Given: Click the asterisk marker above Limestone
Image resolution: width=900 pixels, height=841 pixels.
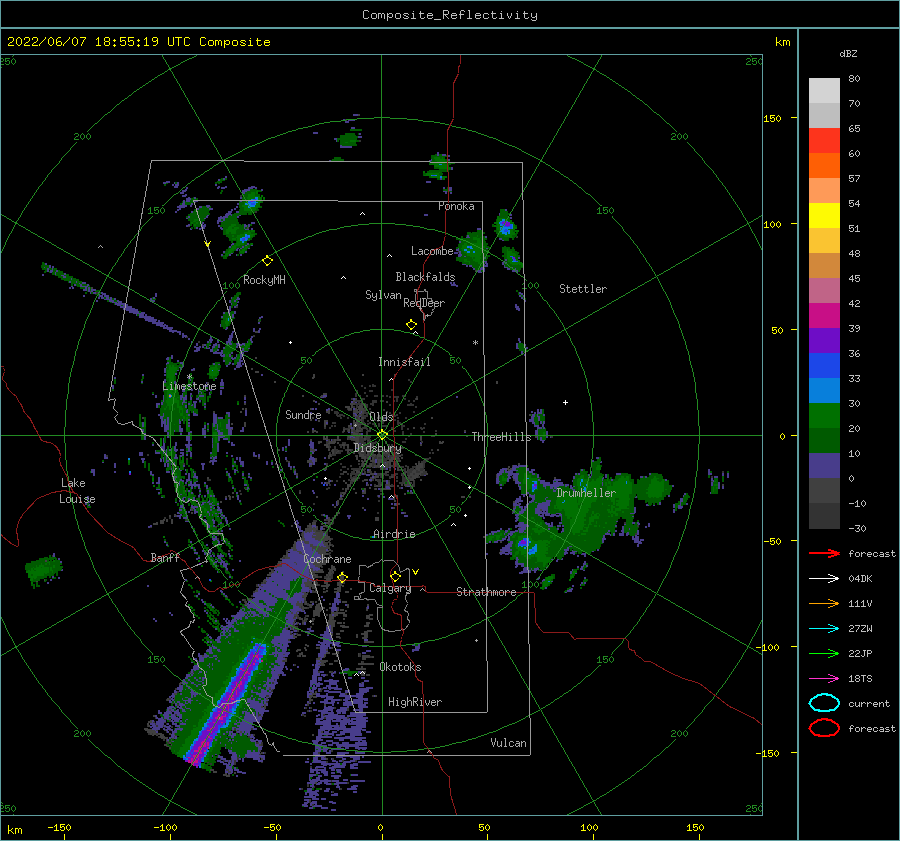Looking at the screenshot, I should click(189, 377).
